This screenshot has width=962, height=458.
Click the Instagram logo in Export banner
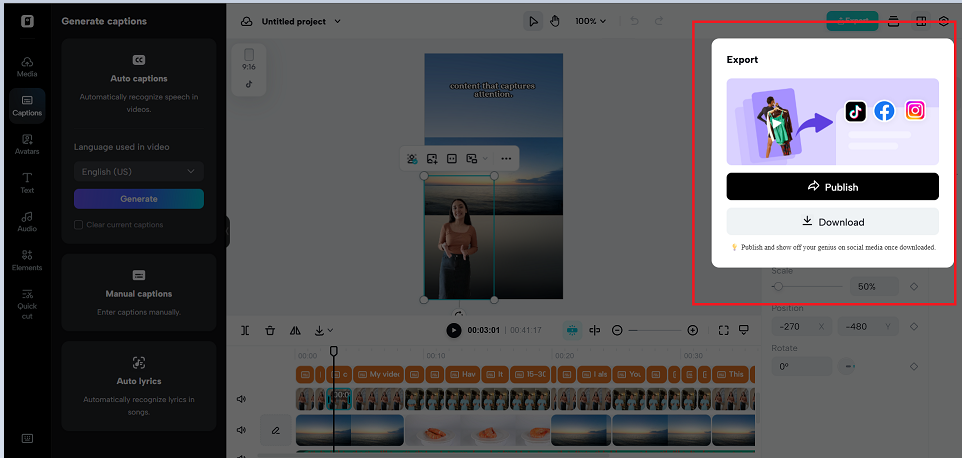pyautogui.click(x=915, y=110)
